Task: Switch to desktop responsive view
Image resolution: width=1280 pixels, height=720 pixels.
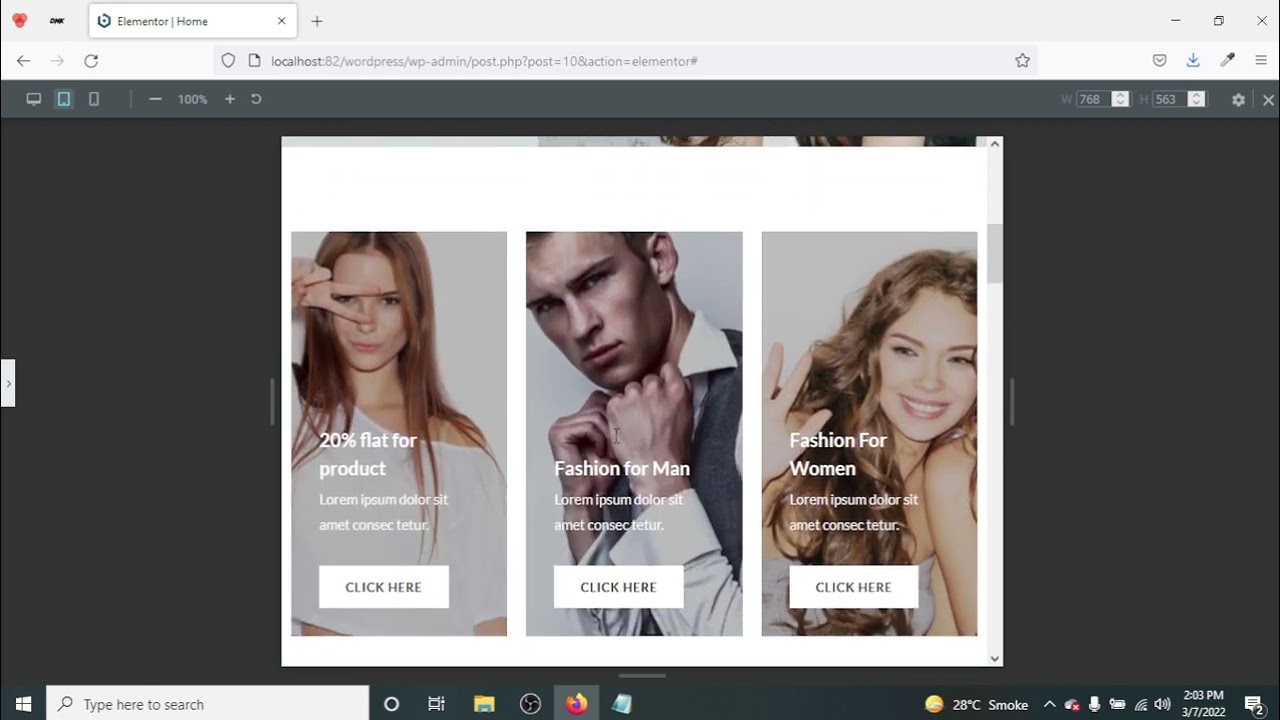Action: point(33,99)
